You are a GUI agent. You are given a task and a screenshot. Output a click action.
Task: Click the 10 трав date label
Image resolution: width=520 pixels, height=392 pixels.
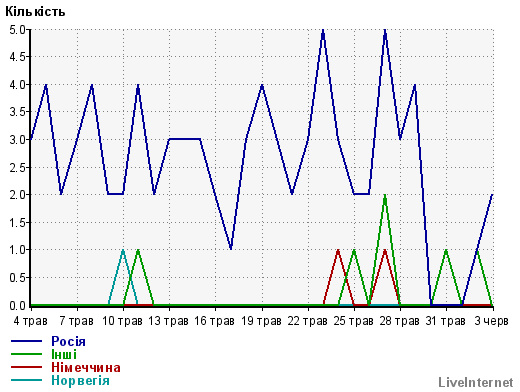tap(122, 321)
